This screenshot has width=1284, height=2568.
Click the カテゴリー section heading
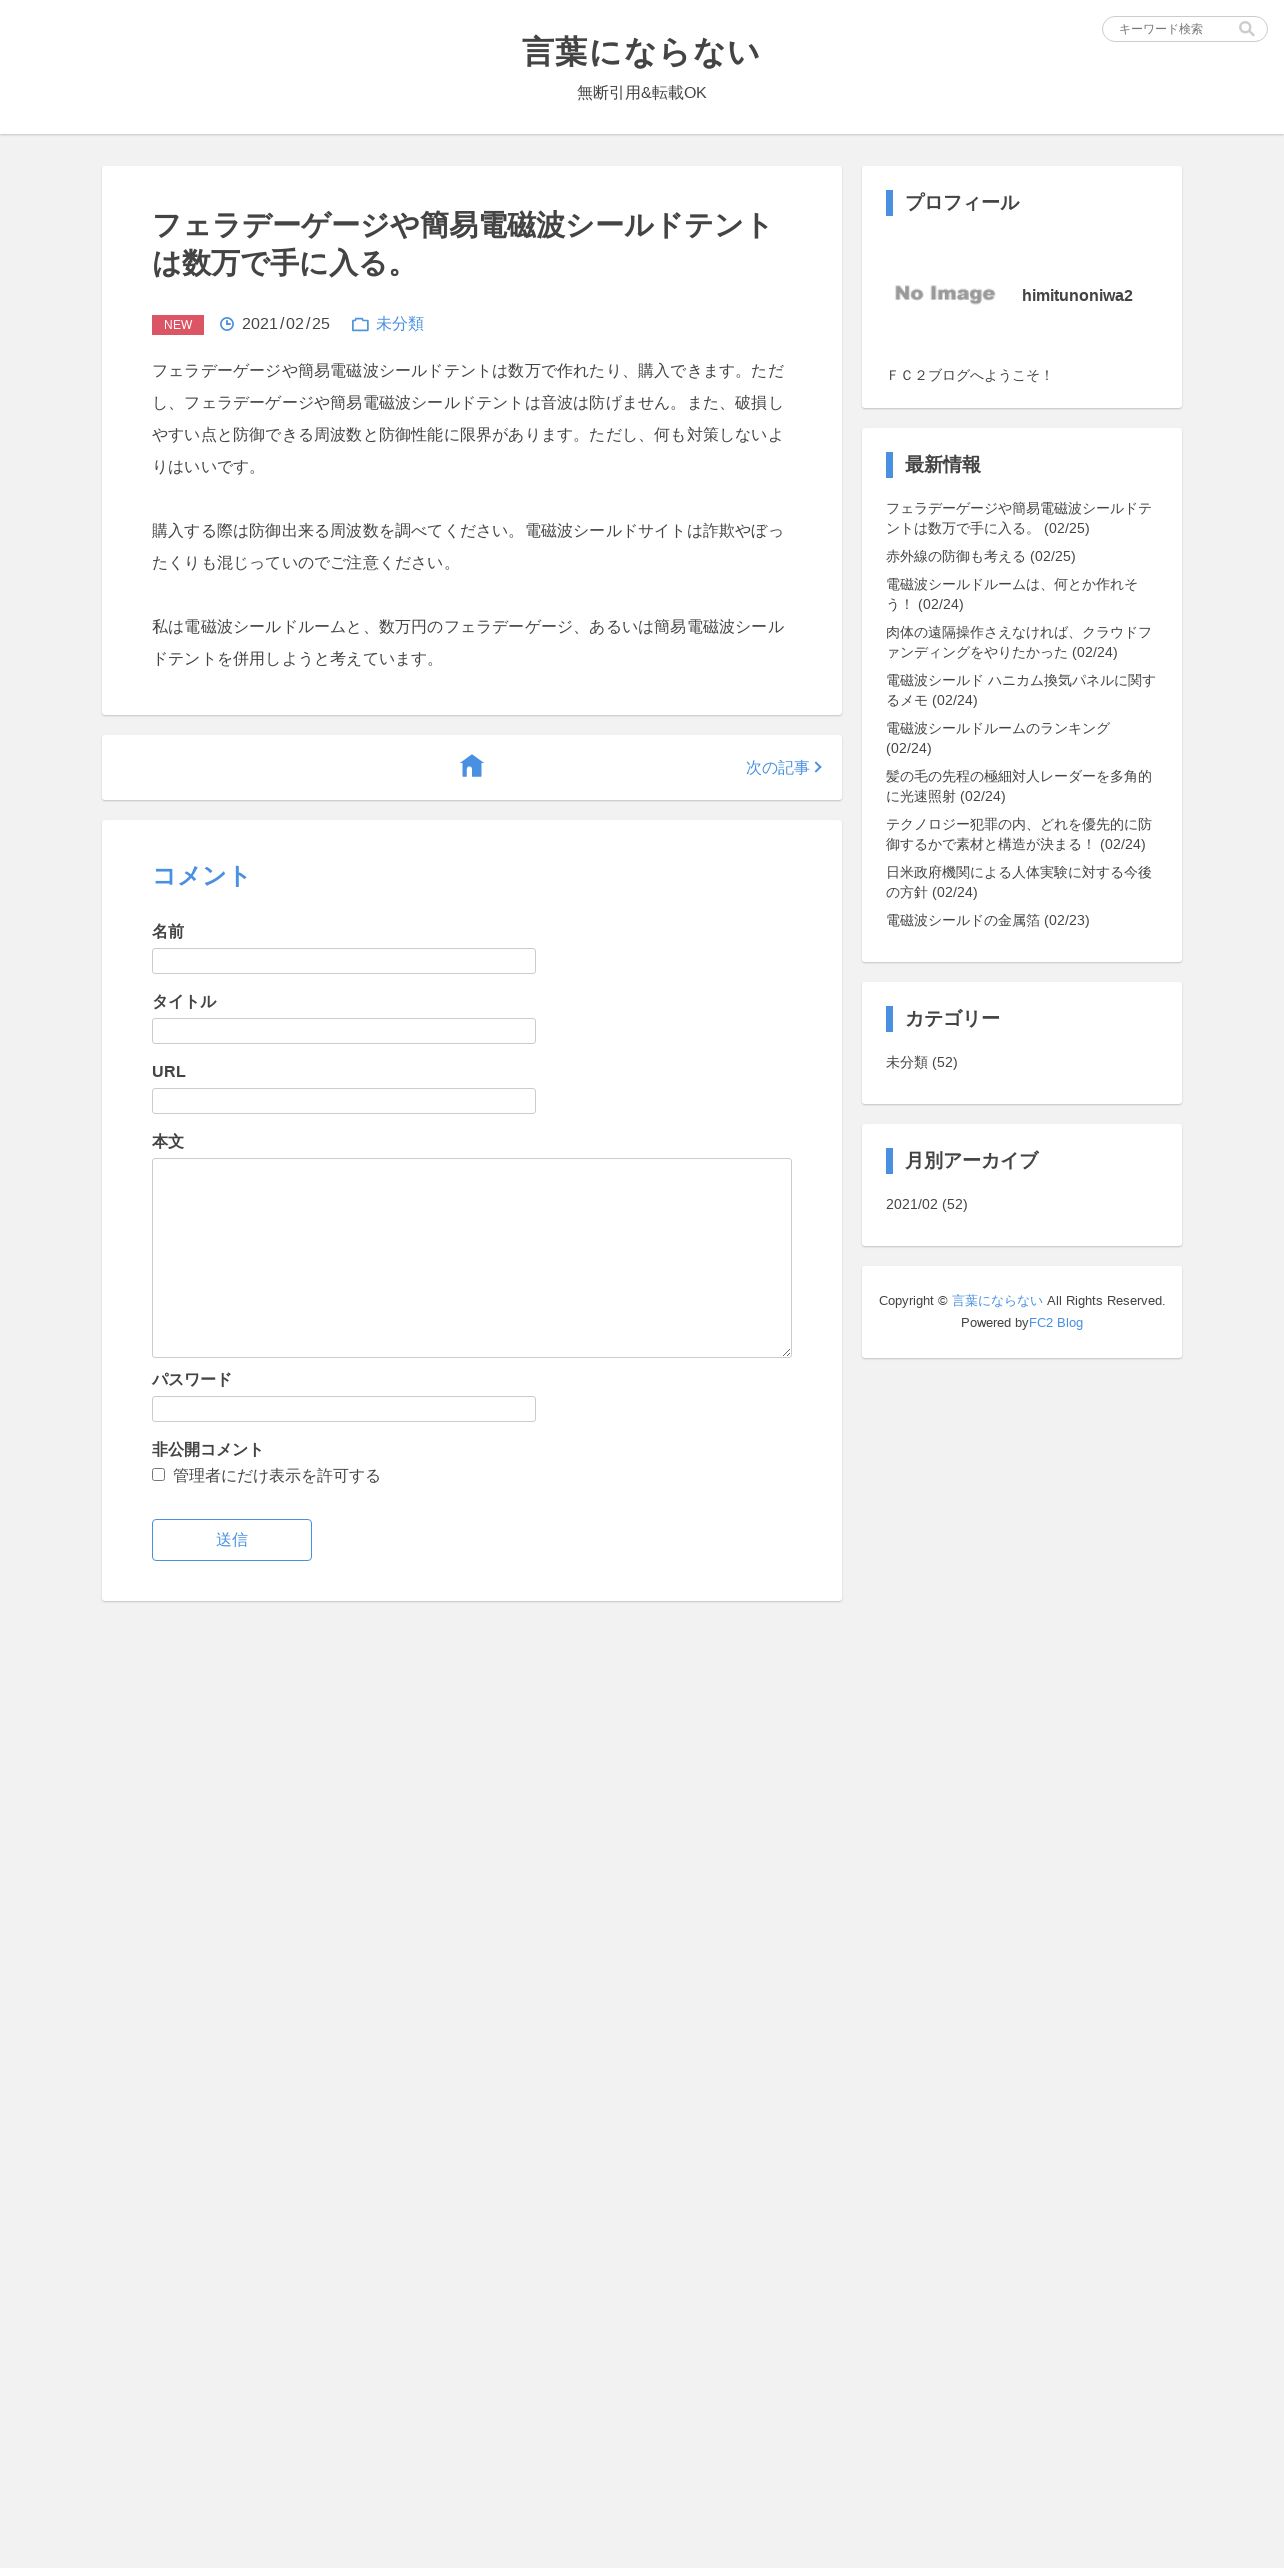click(953, 1018)
